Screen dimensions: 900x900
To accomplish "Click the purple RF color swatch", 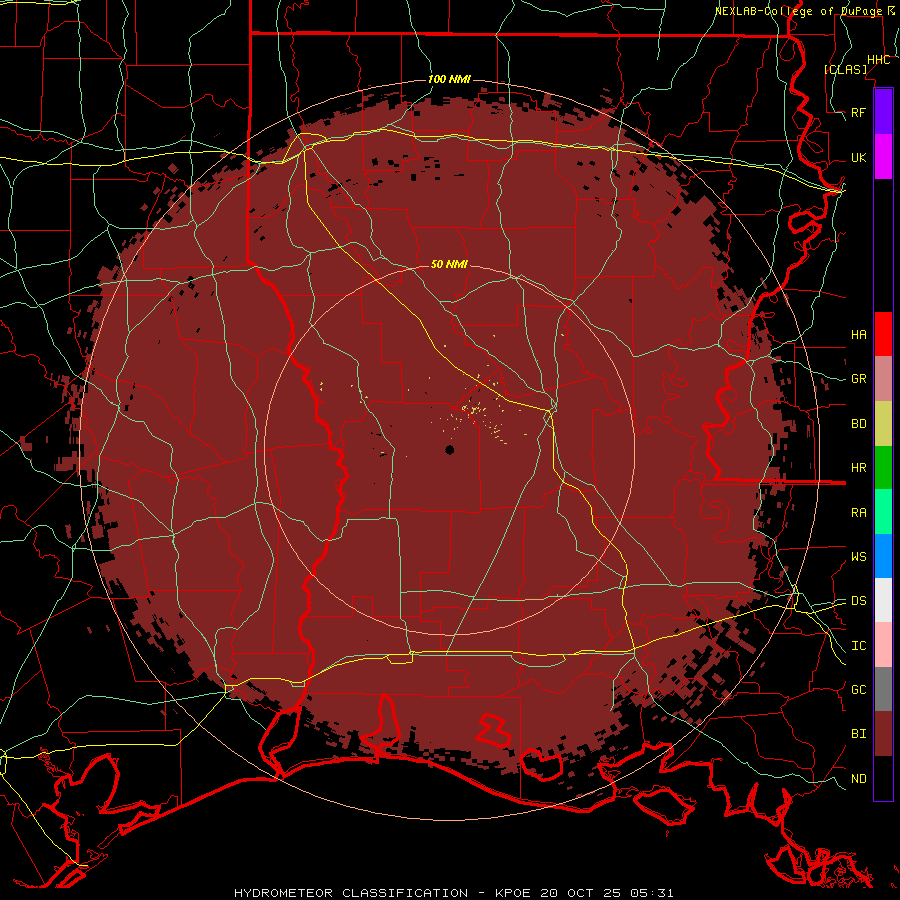I will click(x=883, y=112).
